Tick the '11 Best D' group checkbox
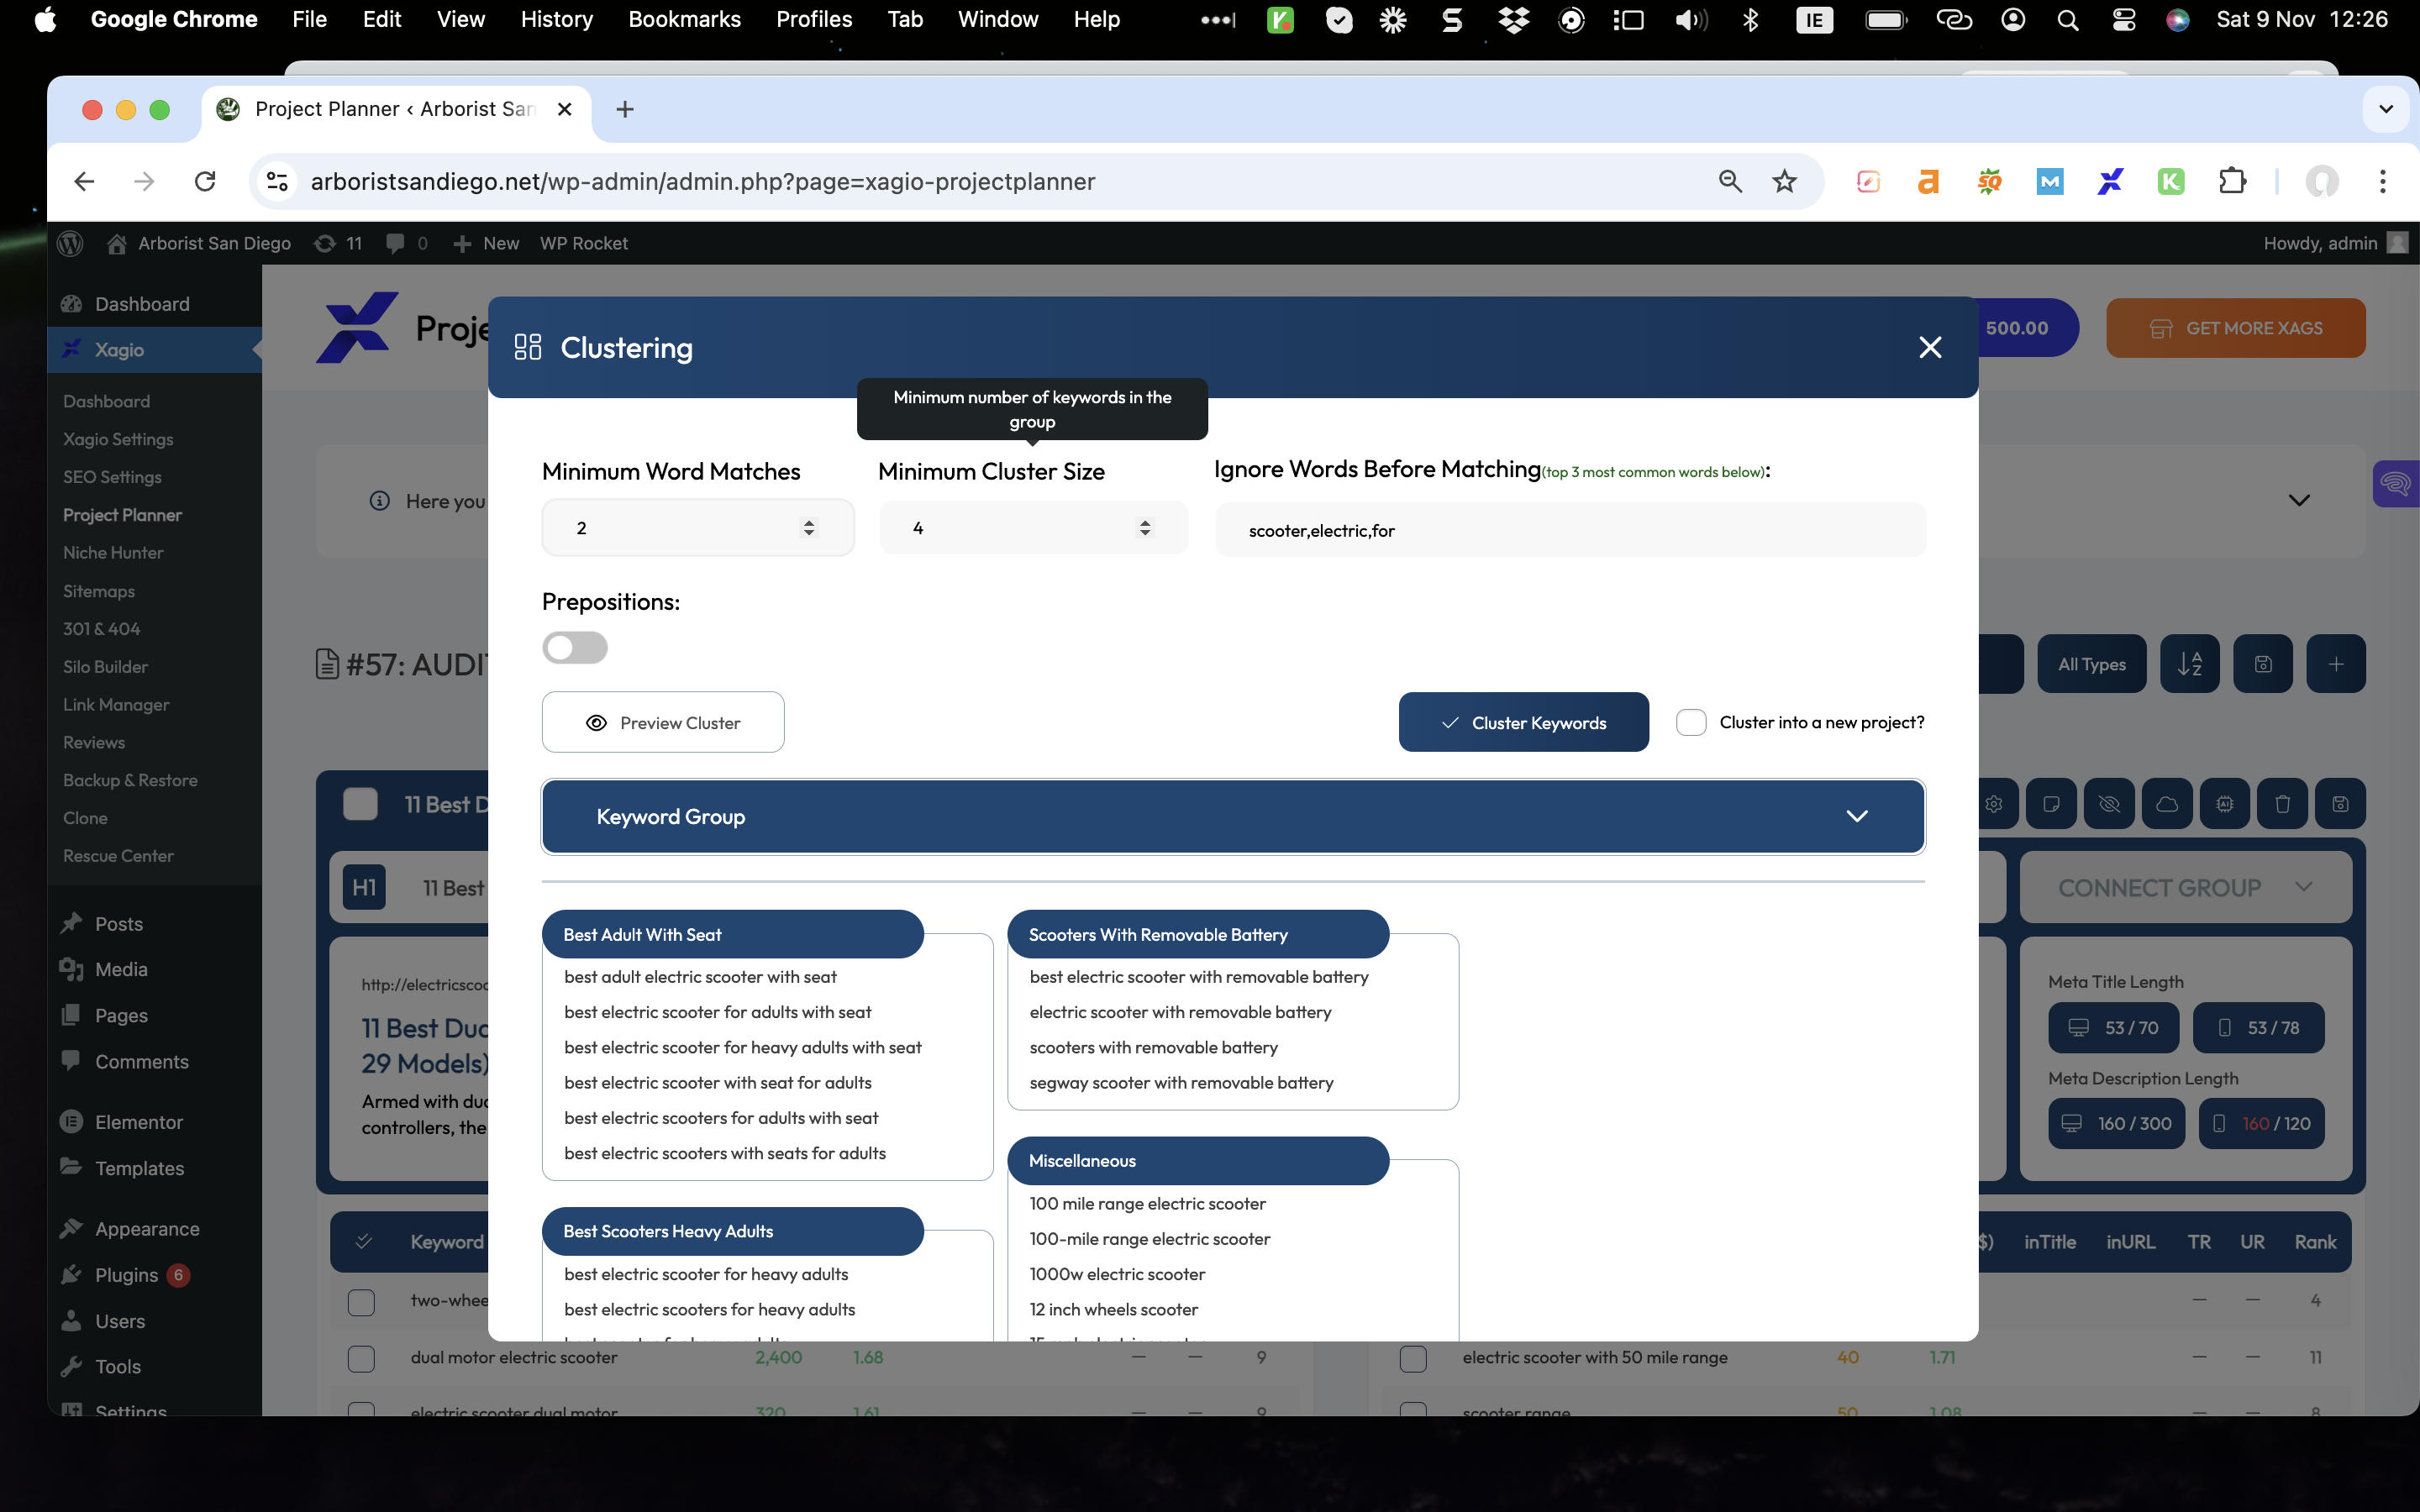Image resolution: width=2420 pixels, height=1512 pixels. click(x=360, y=804)
